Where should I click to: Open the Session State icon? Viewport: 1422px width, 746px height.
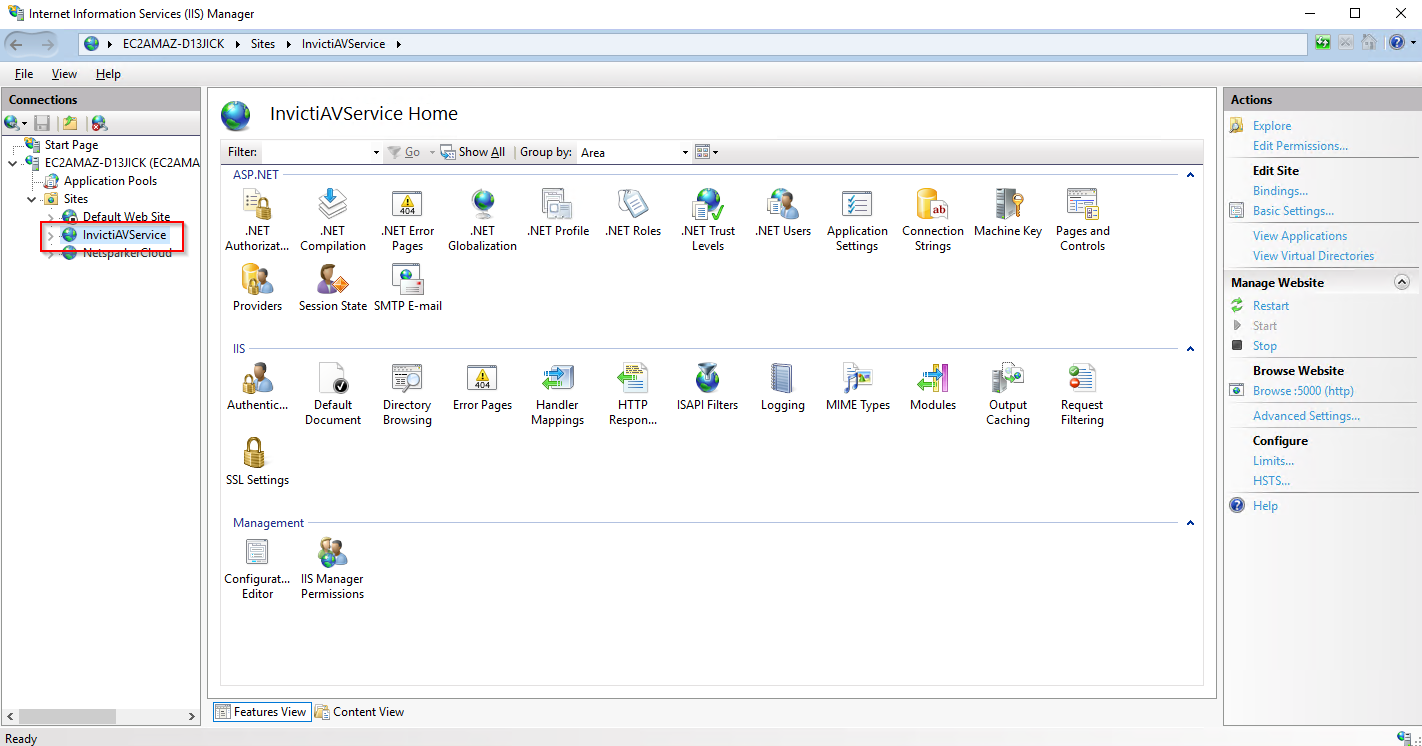[x=332, y=288]
